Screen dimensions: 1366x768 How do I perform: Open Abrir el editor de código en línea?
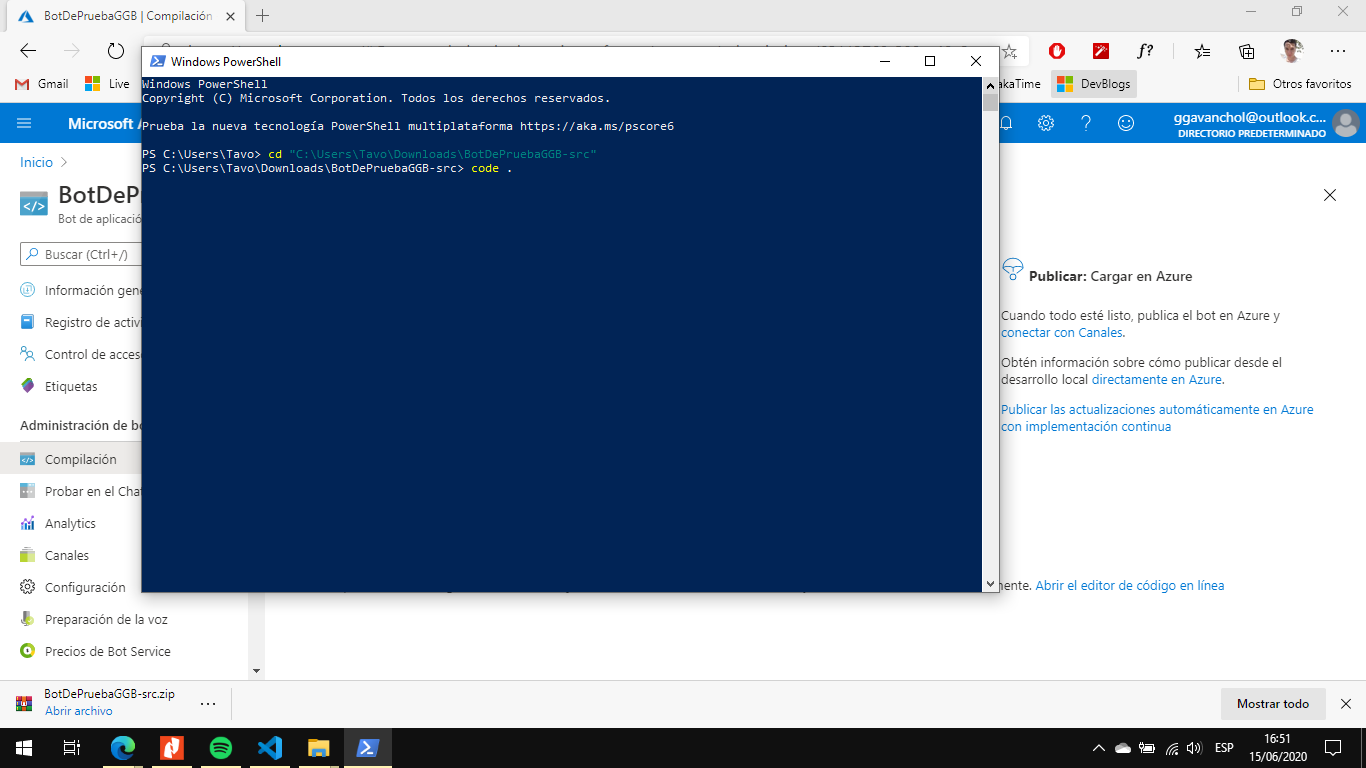click(1130, 586)
